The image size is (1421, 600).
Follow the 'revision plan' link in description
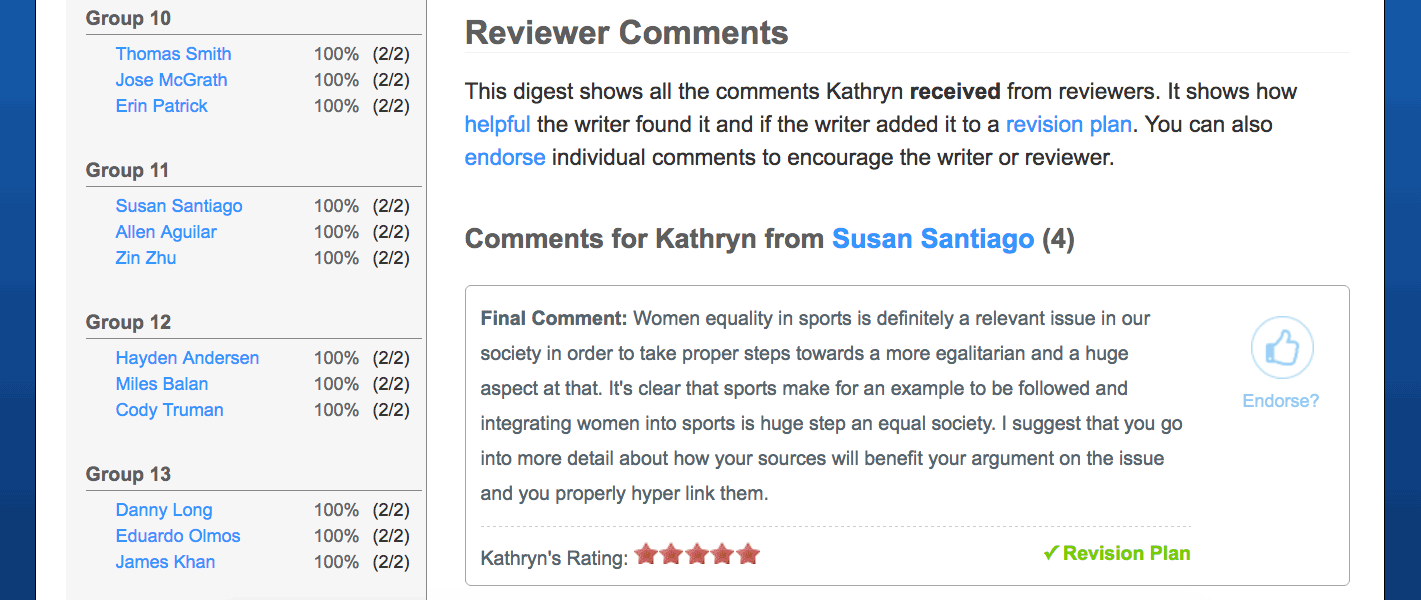(1069, 125)
